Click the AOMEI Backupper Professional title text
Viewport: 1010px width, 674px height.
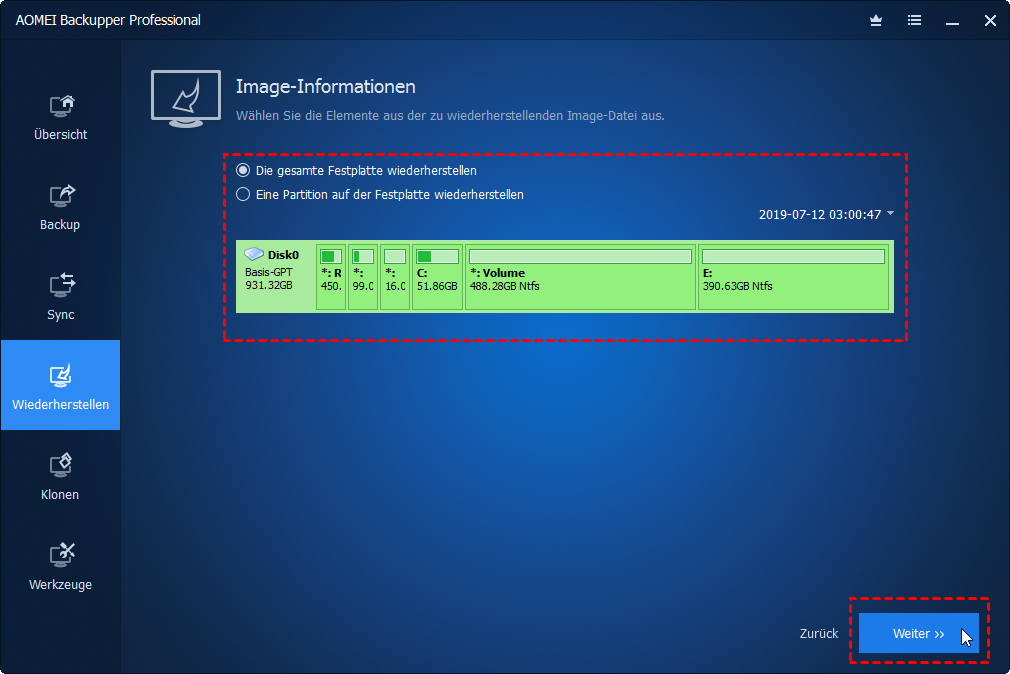point(108,21)
